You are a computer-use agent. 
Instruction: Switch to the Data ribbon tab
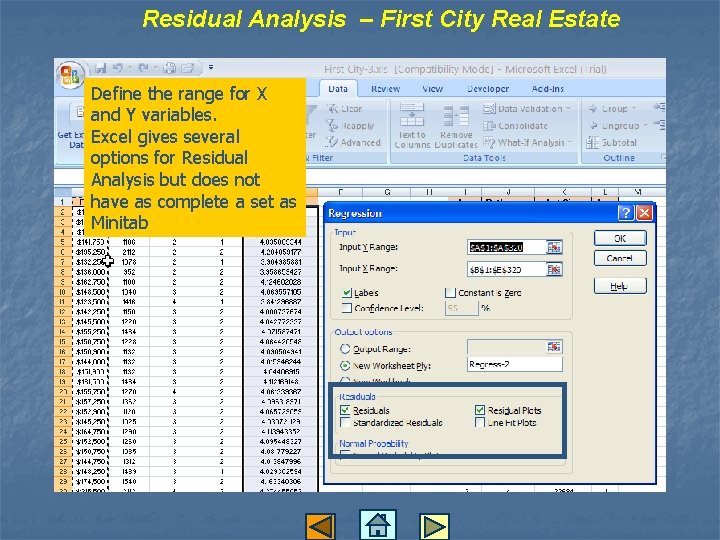point(338,89)
